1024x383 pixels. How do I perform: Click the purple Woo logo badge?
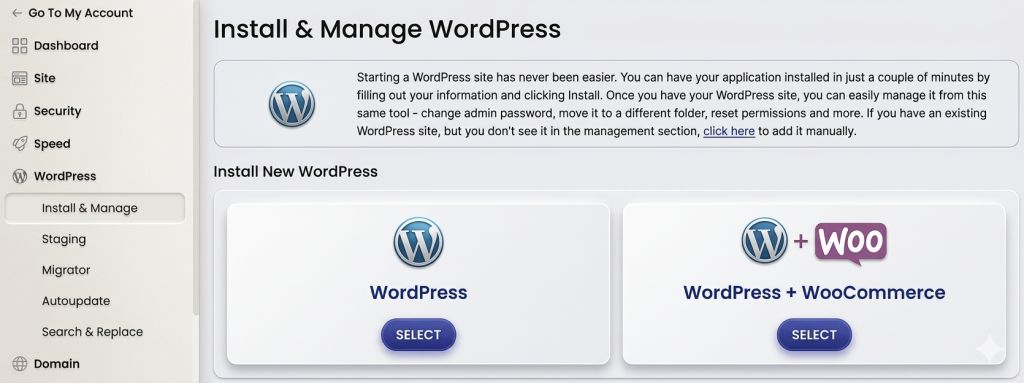[x=851, y=243]
